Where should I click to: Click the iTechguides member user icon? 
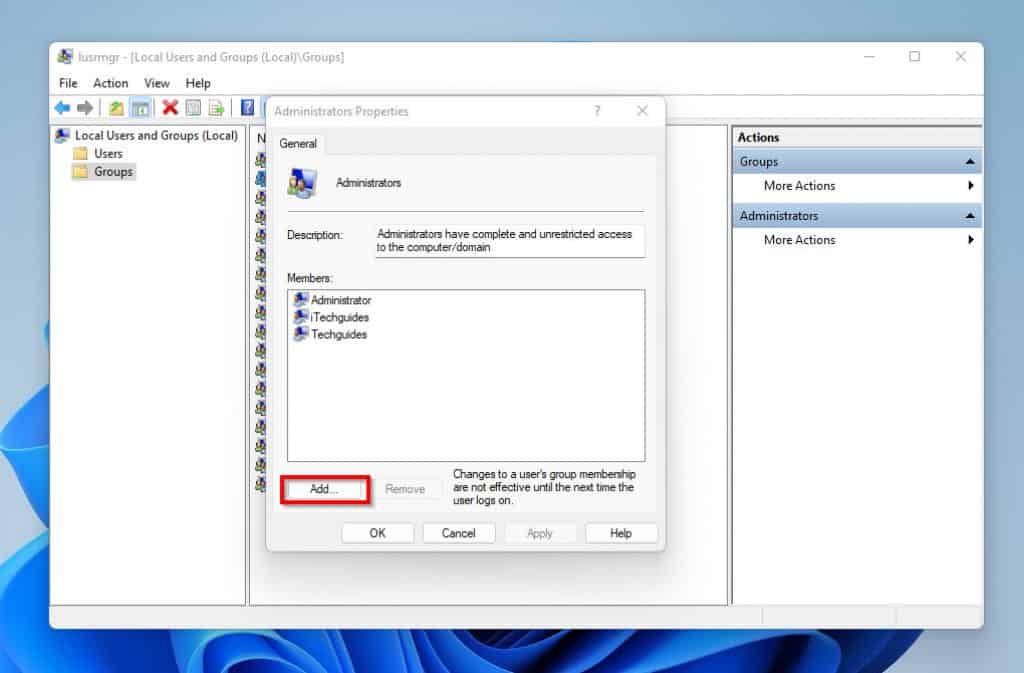click(300, 317)
